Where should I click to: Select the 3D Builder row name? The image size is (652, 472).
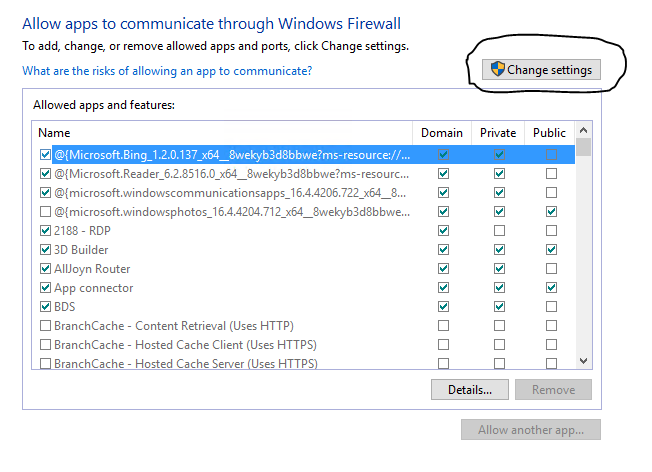[x=81, y=250]
